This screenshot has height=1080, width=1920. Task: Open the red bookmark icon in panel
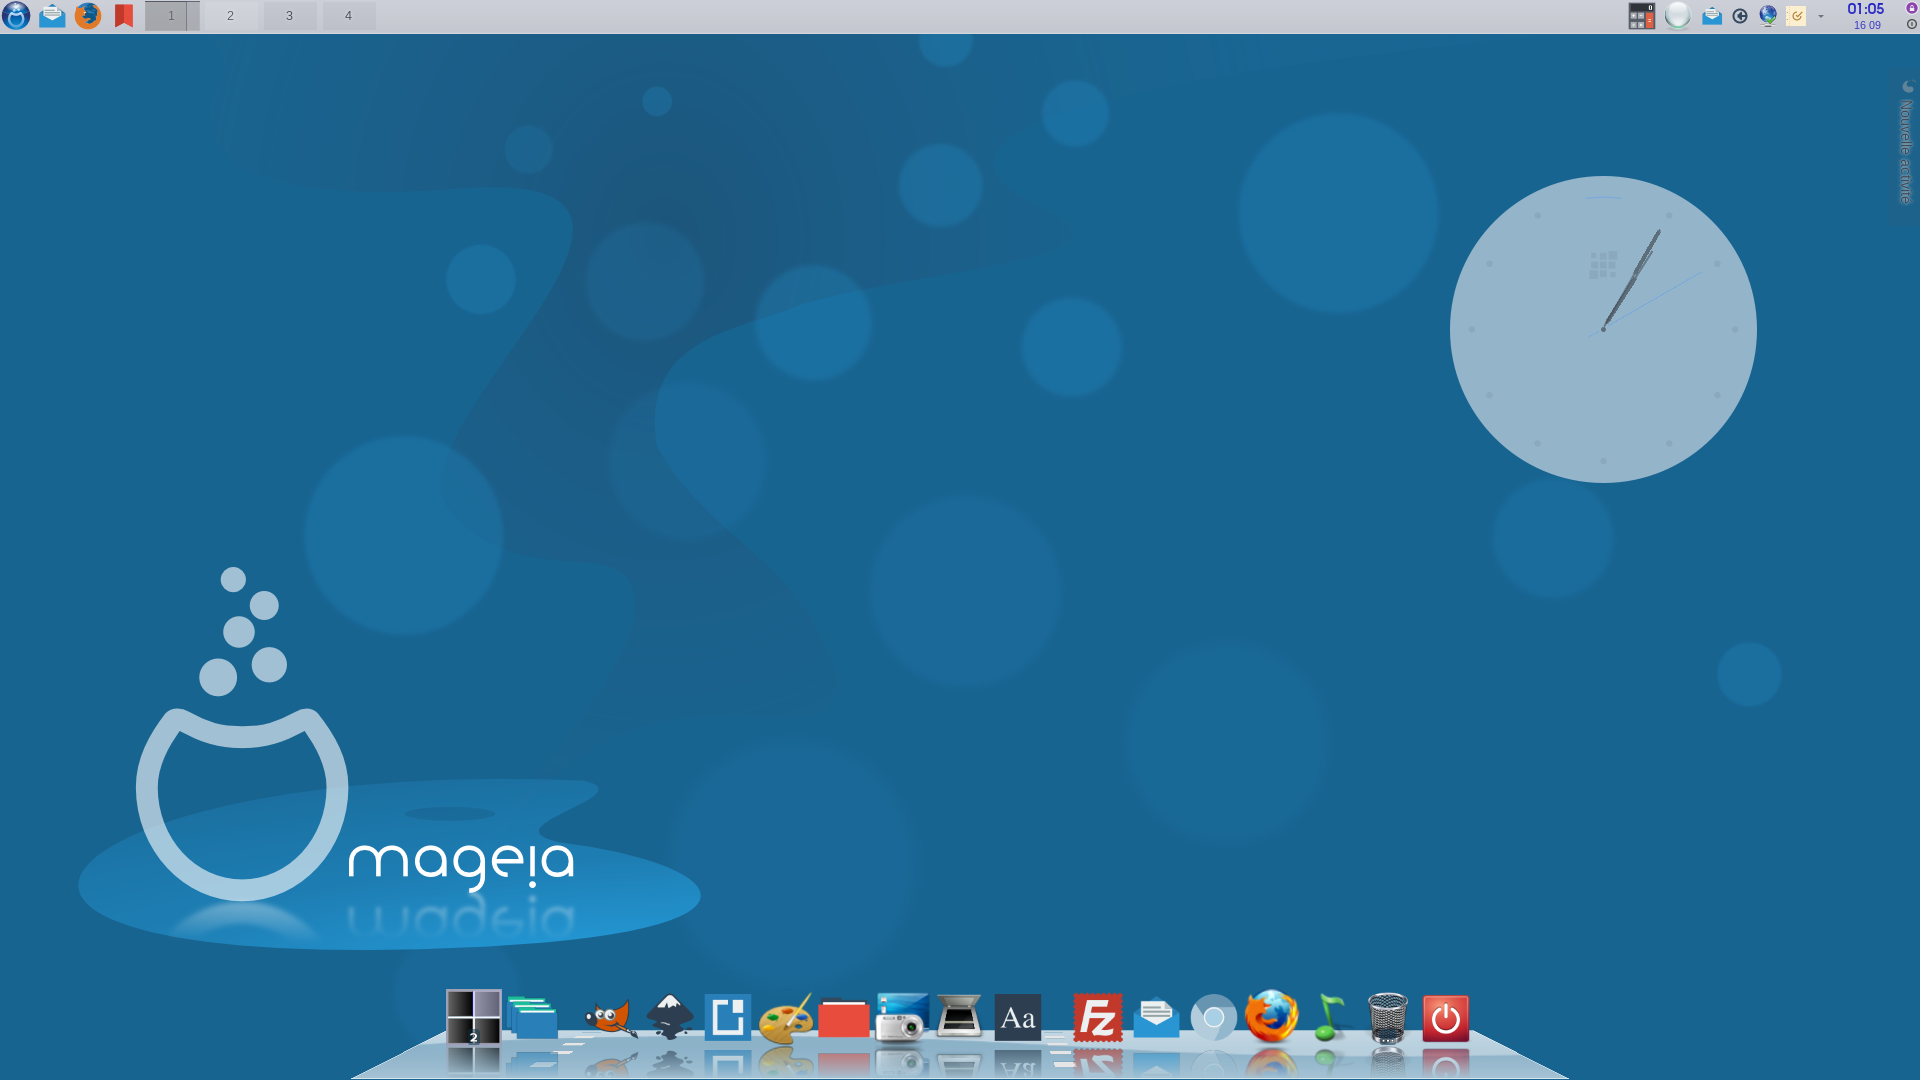tap(124, 16)
